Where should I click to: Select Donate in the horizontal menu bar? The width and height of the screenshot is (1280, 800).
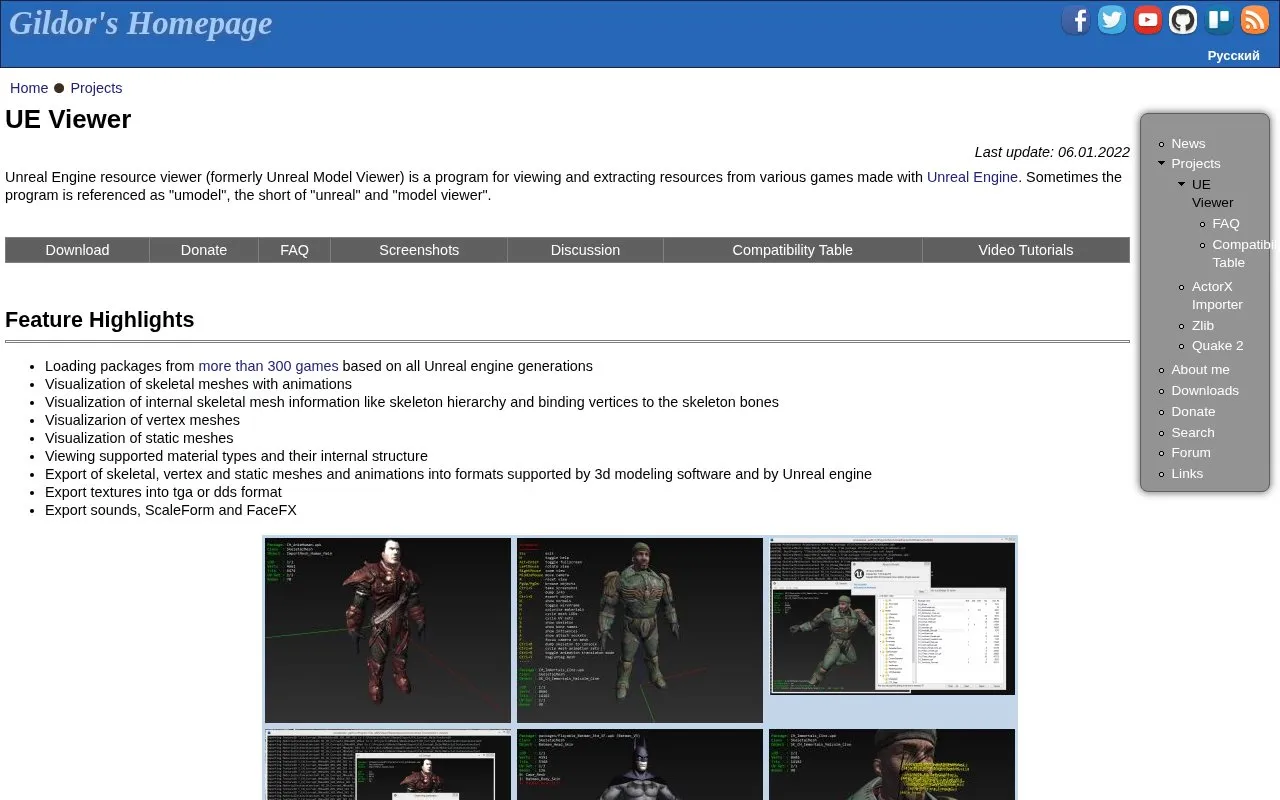pos(204,250)
